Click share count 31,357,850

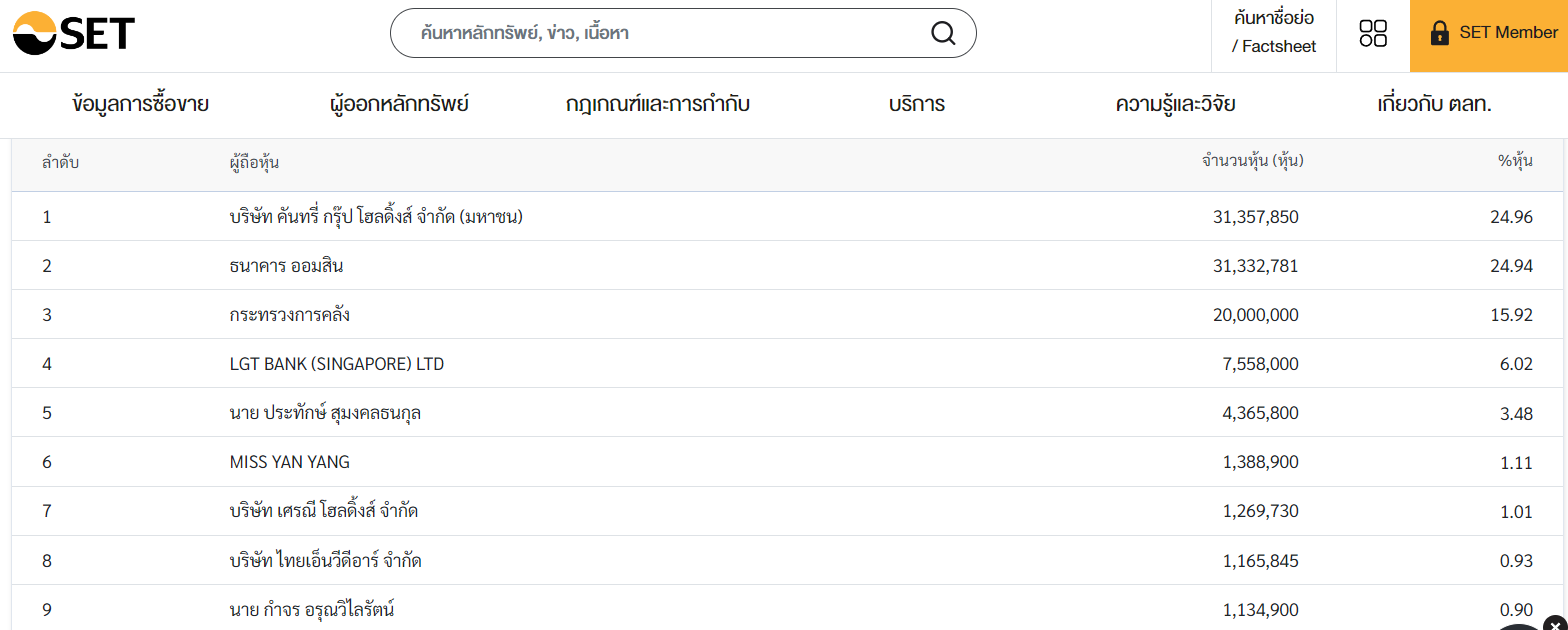tap(1255, 217)
